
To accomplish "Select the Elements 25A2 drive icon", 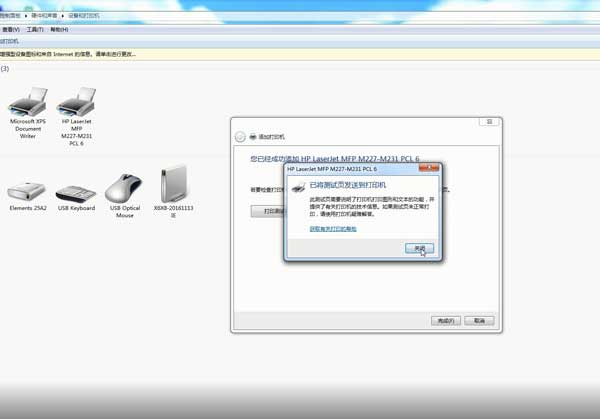I will coord(26,191).
